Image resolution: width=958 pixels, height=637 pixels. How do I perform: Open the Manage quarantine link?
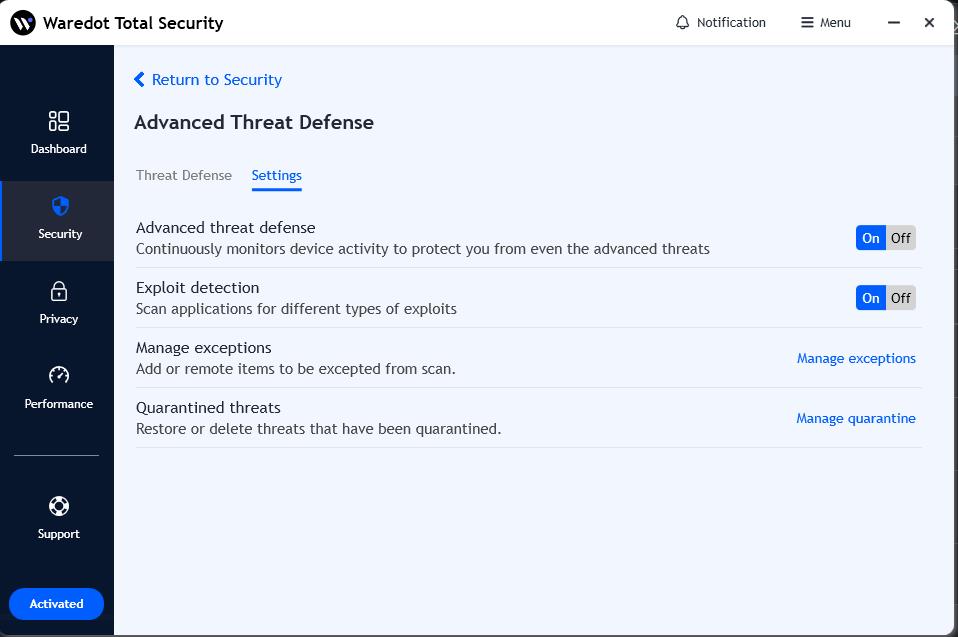coord(856,418)
